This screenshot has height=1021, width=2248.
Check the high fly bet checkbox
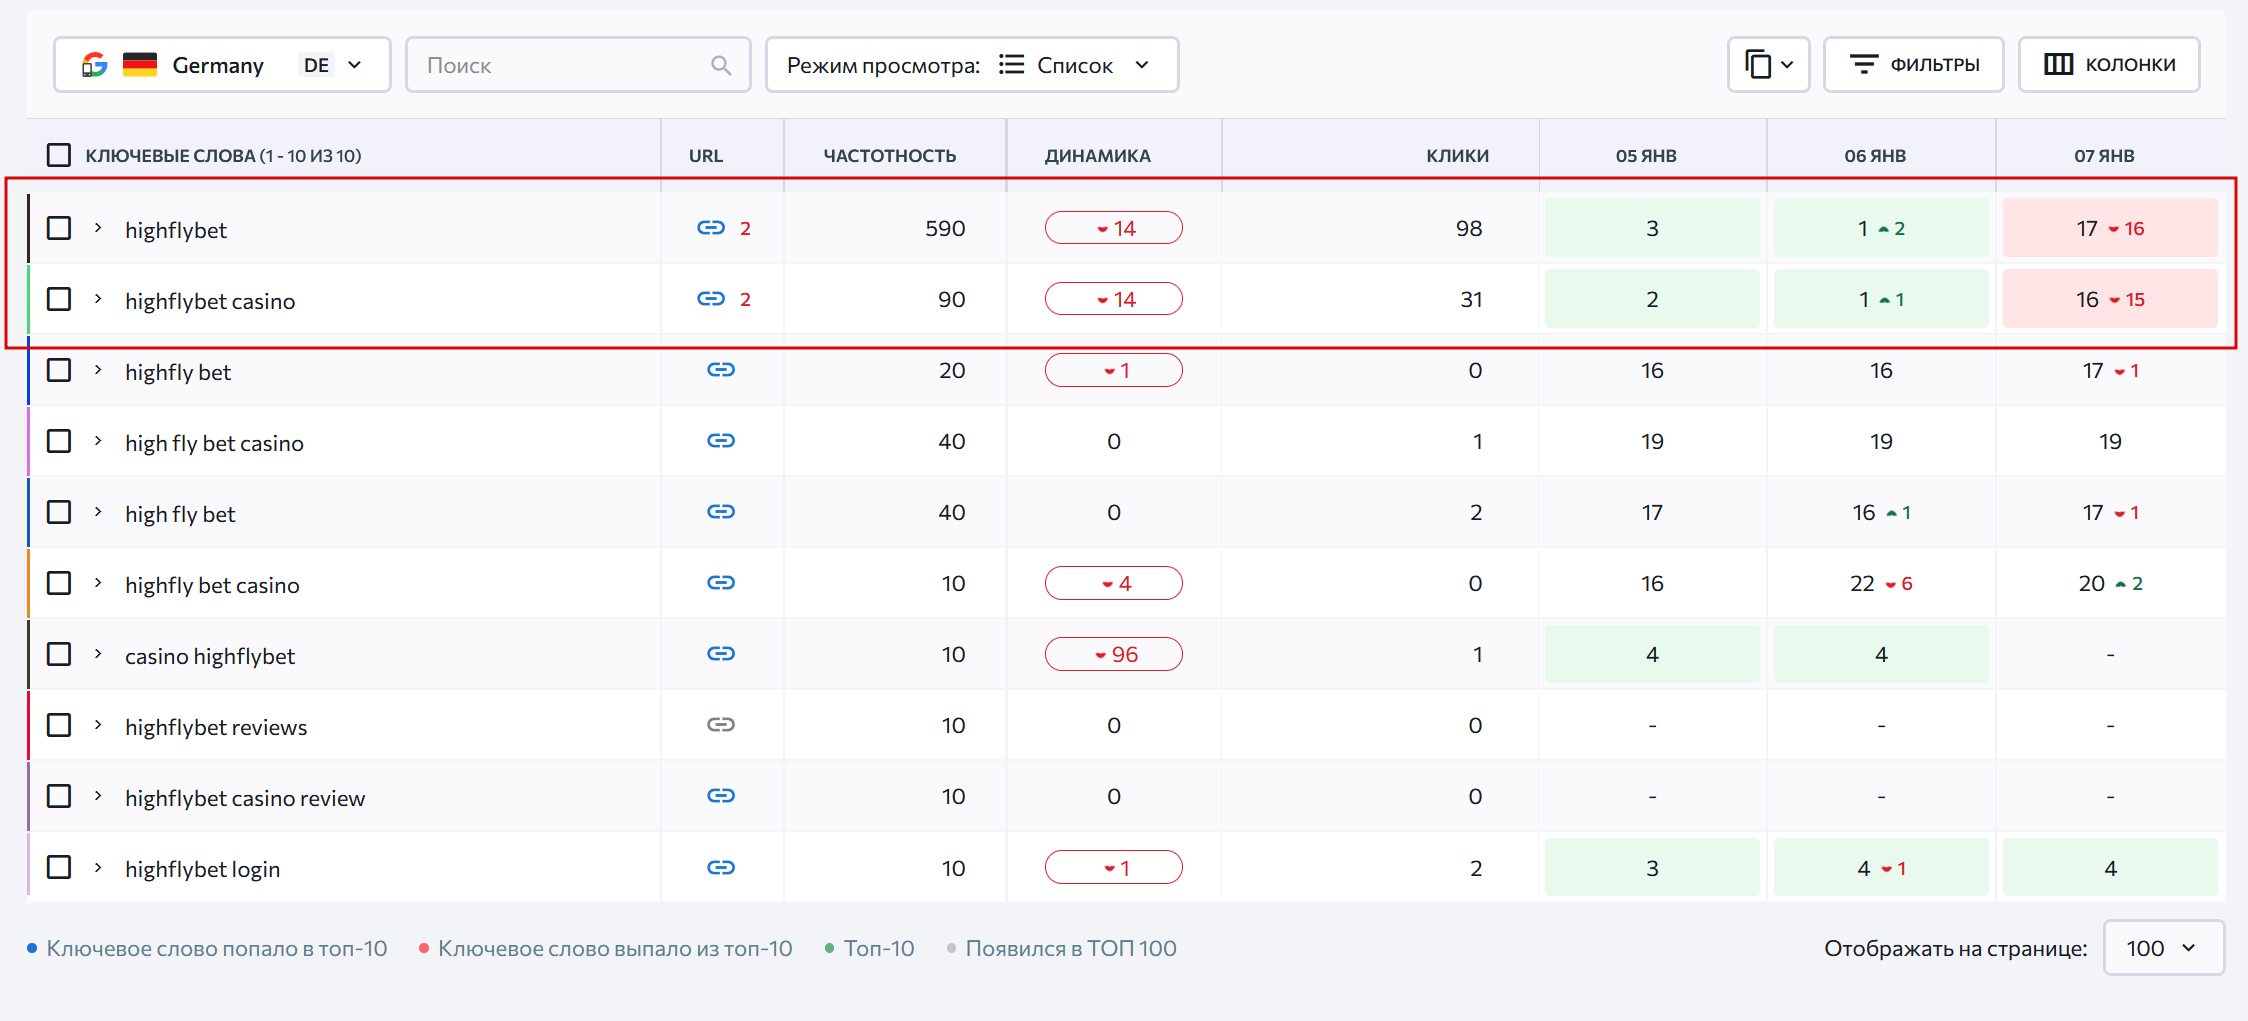(x=59, y=512)
